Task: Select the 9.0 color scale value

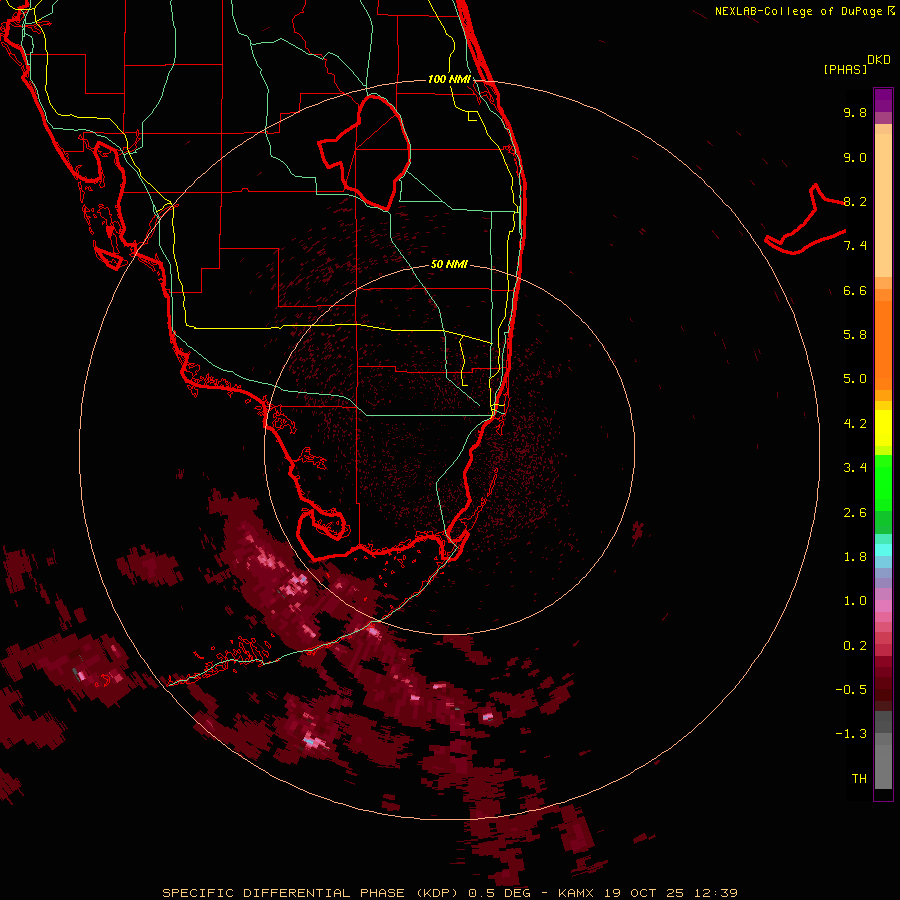Action: (855, 157)
